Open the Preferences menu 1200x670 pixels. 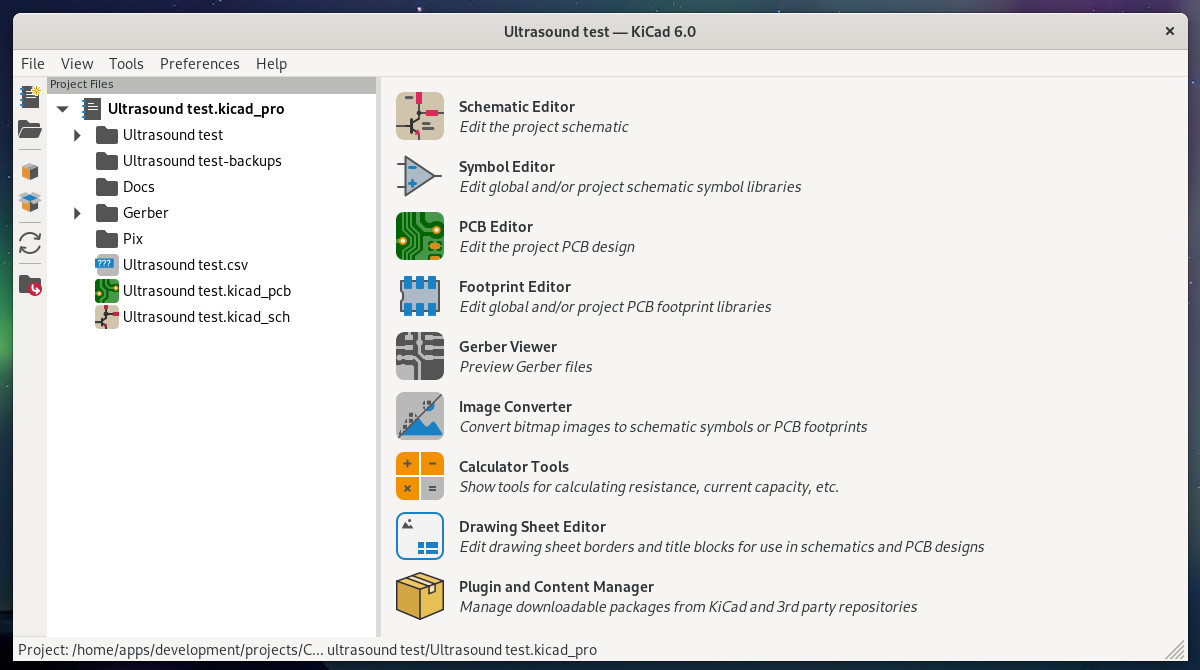tap(200, 63)
